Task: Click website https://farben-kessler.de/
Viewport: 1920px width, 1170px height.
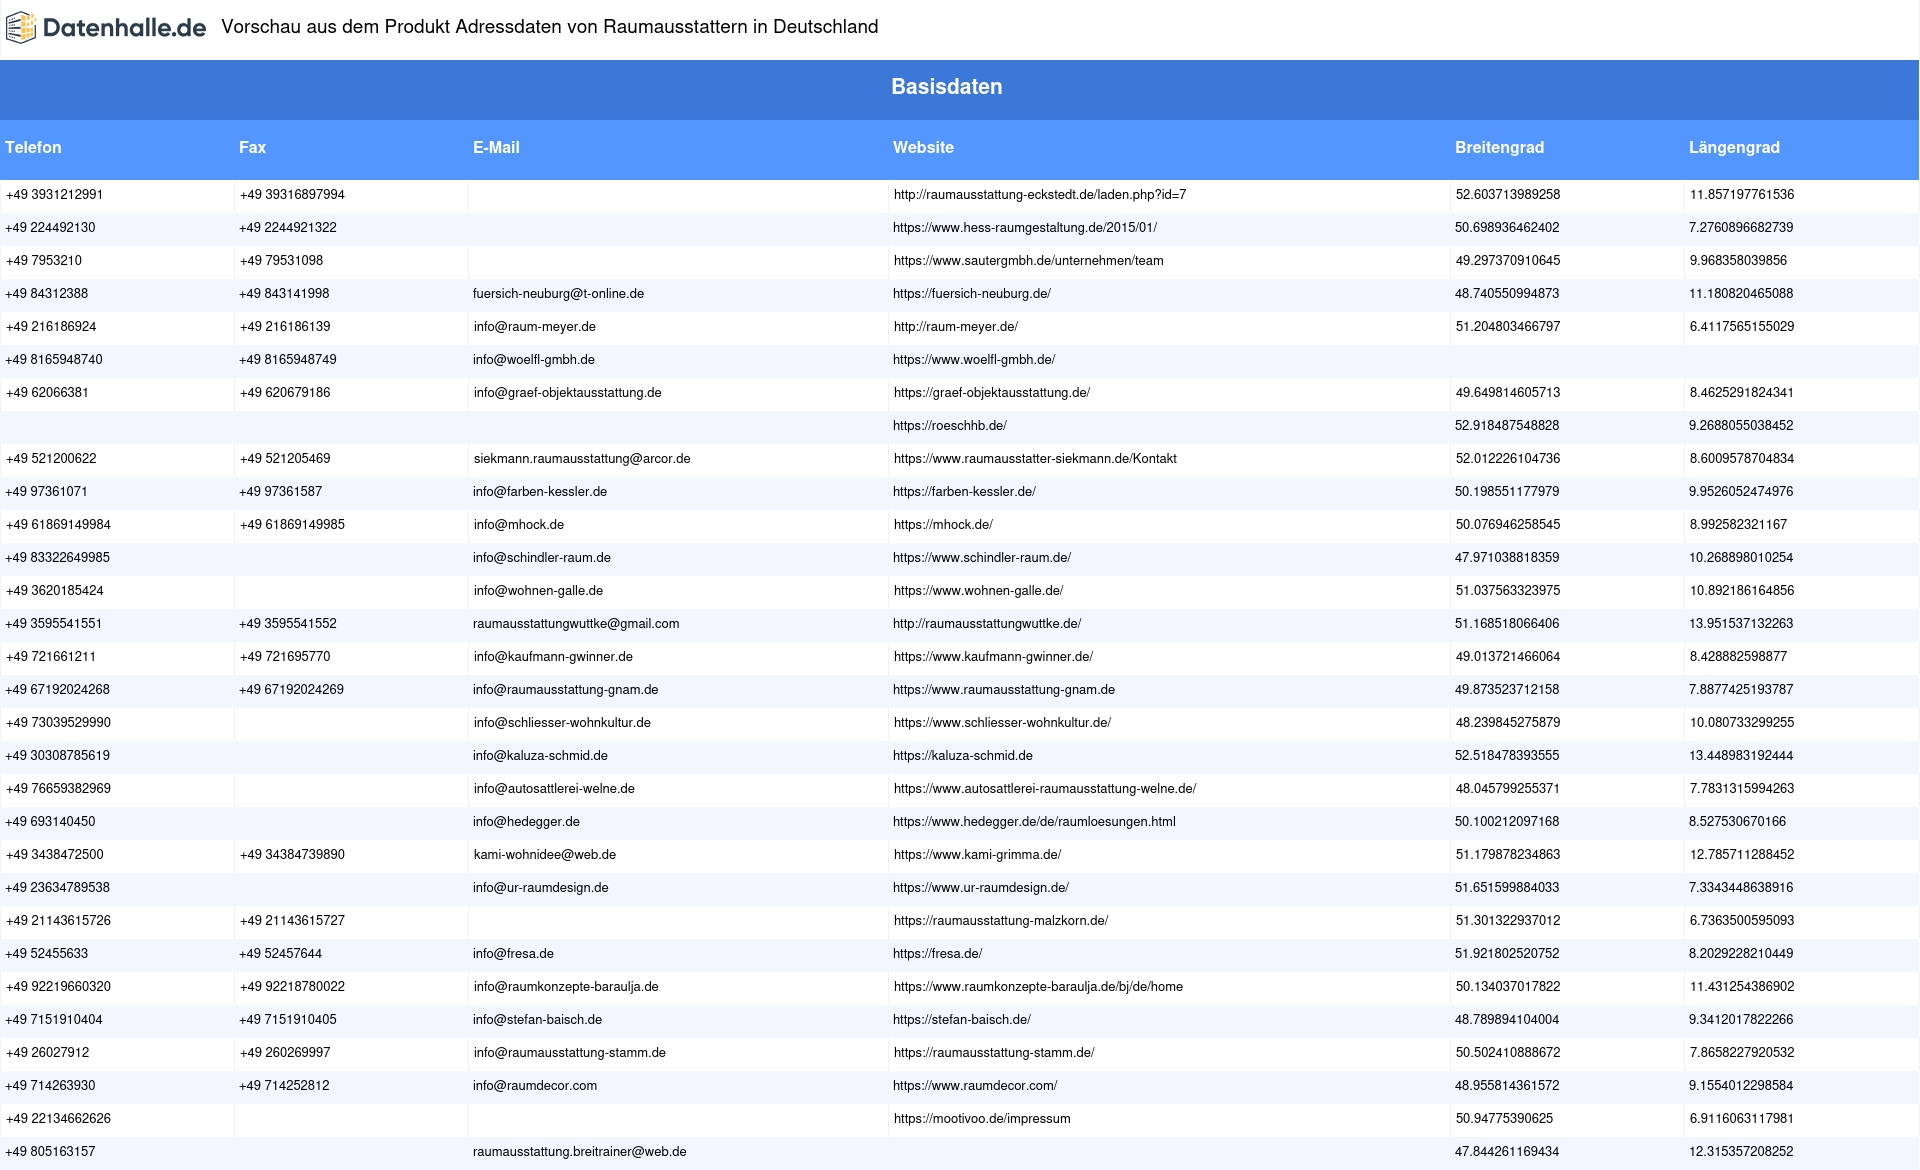Action: coord(964,492)
